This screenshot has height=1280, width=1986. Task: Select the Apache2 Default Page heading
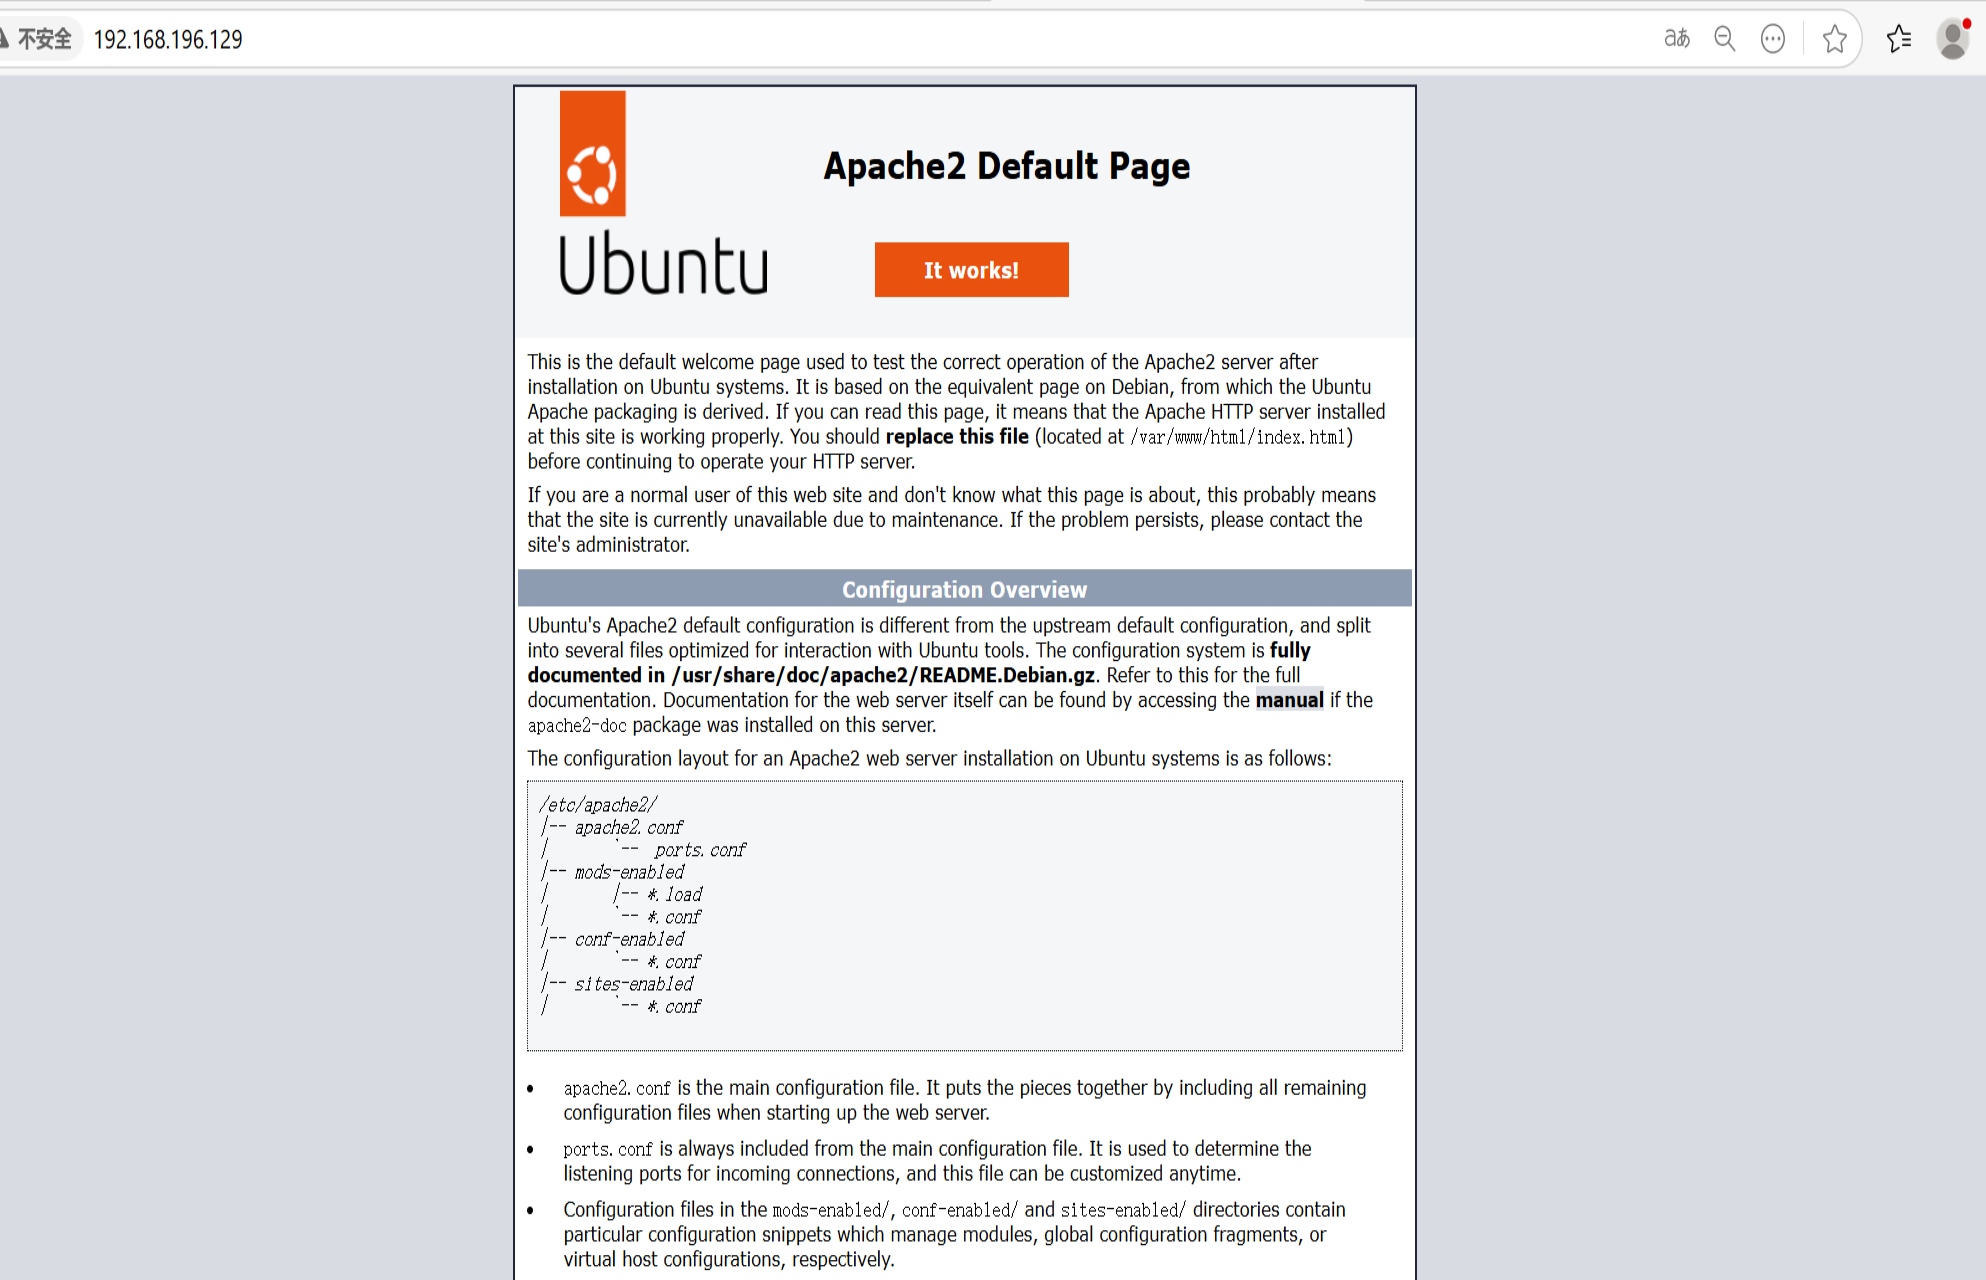(1006, 166)
